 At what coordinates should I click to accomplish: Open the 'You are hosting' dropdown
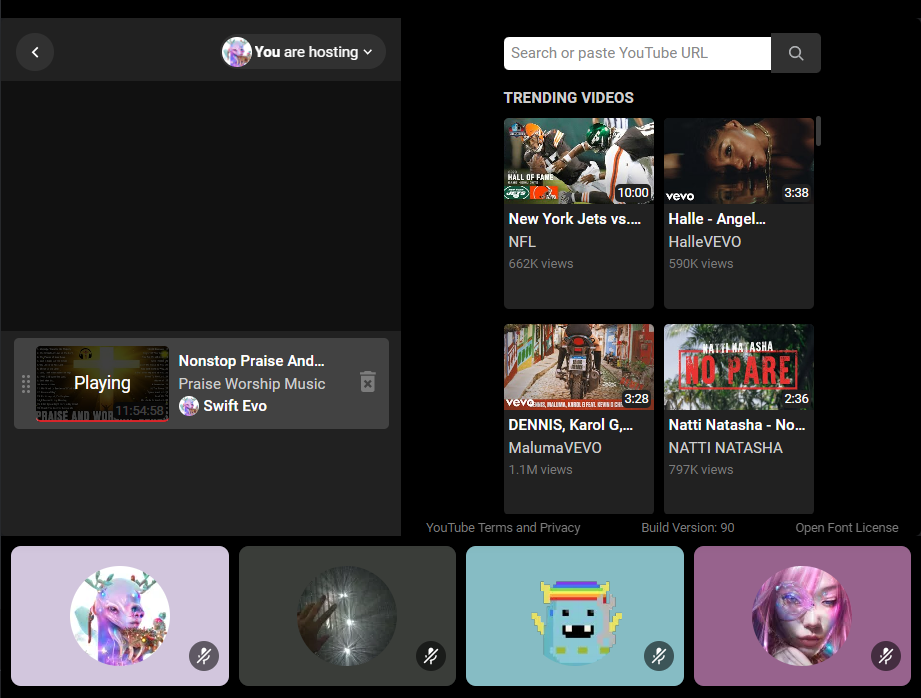[x=303, y=52]
